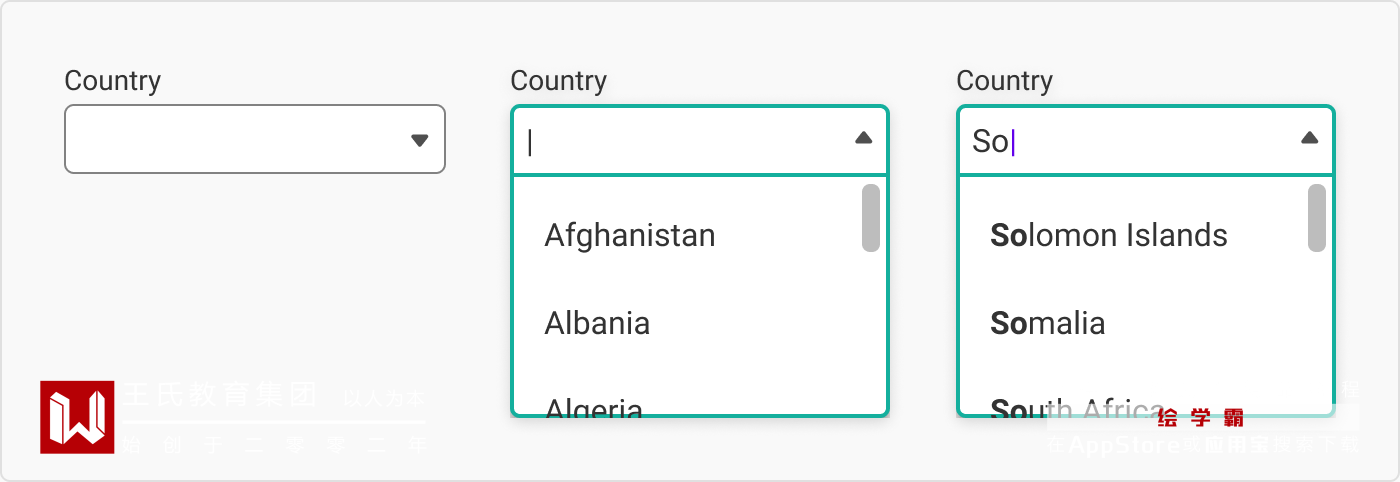Choose Somalia from the filtered list
The image size is (1400, 482).
pos(1047,323)
